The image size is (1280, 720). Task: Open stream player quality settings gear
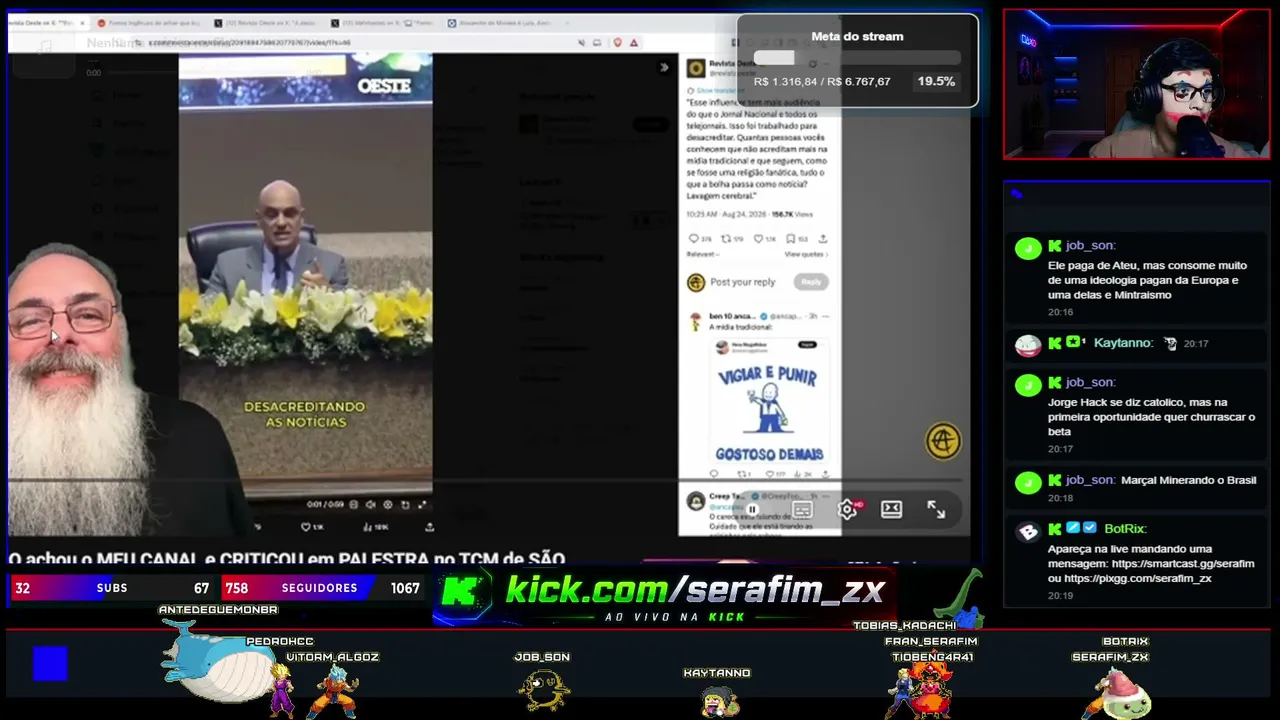click(847, 509)
